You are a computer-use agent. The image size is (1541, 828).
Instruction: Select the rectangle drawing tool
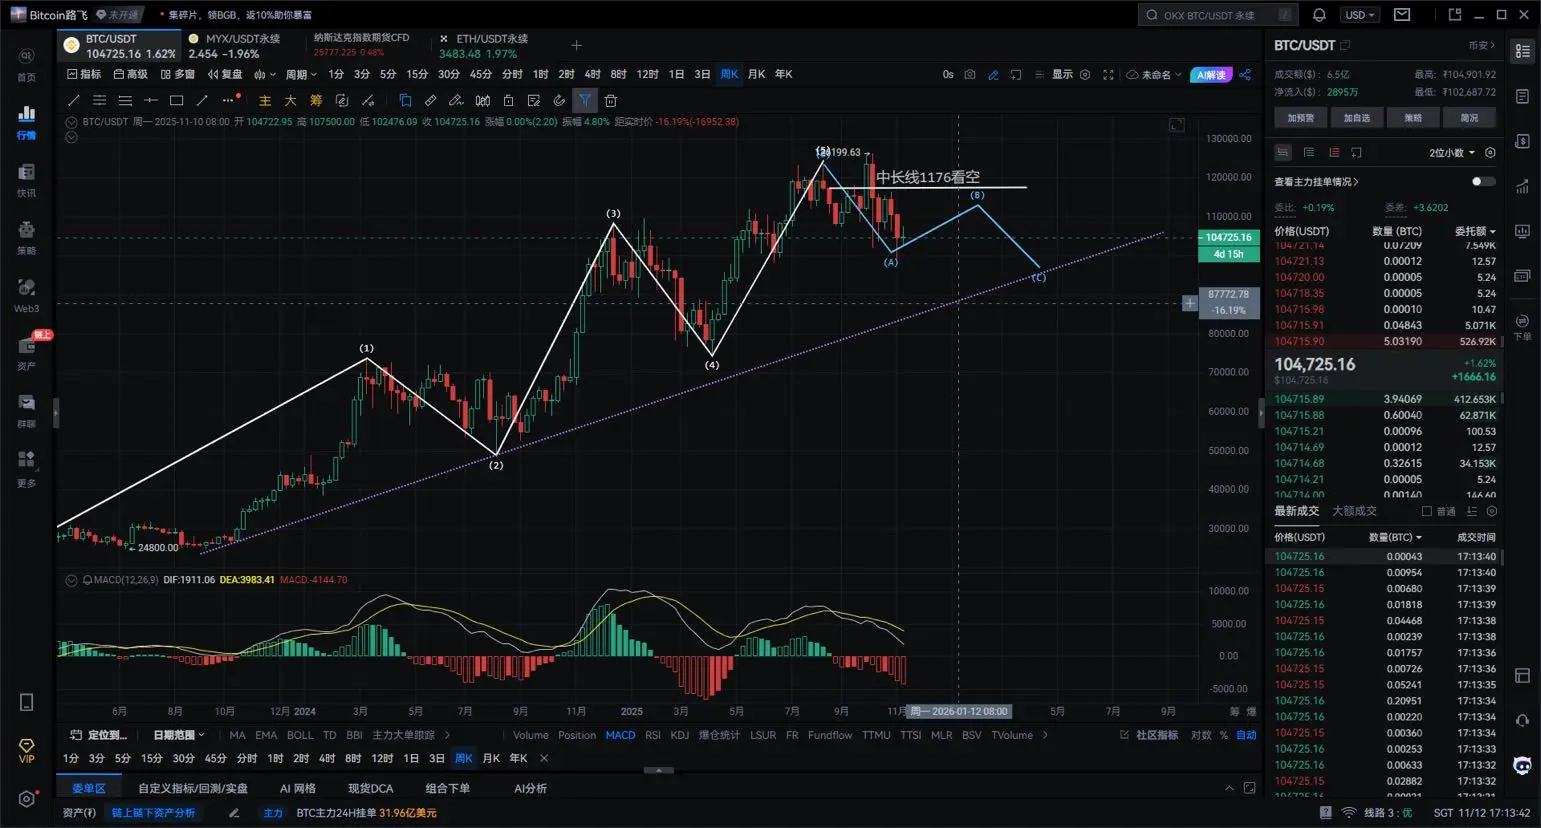177,100
